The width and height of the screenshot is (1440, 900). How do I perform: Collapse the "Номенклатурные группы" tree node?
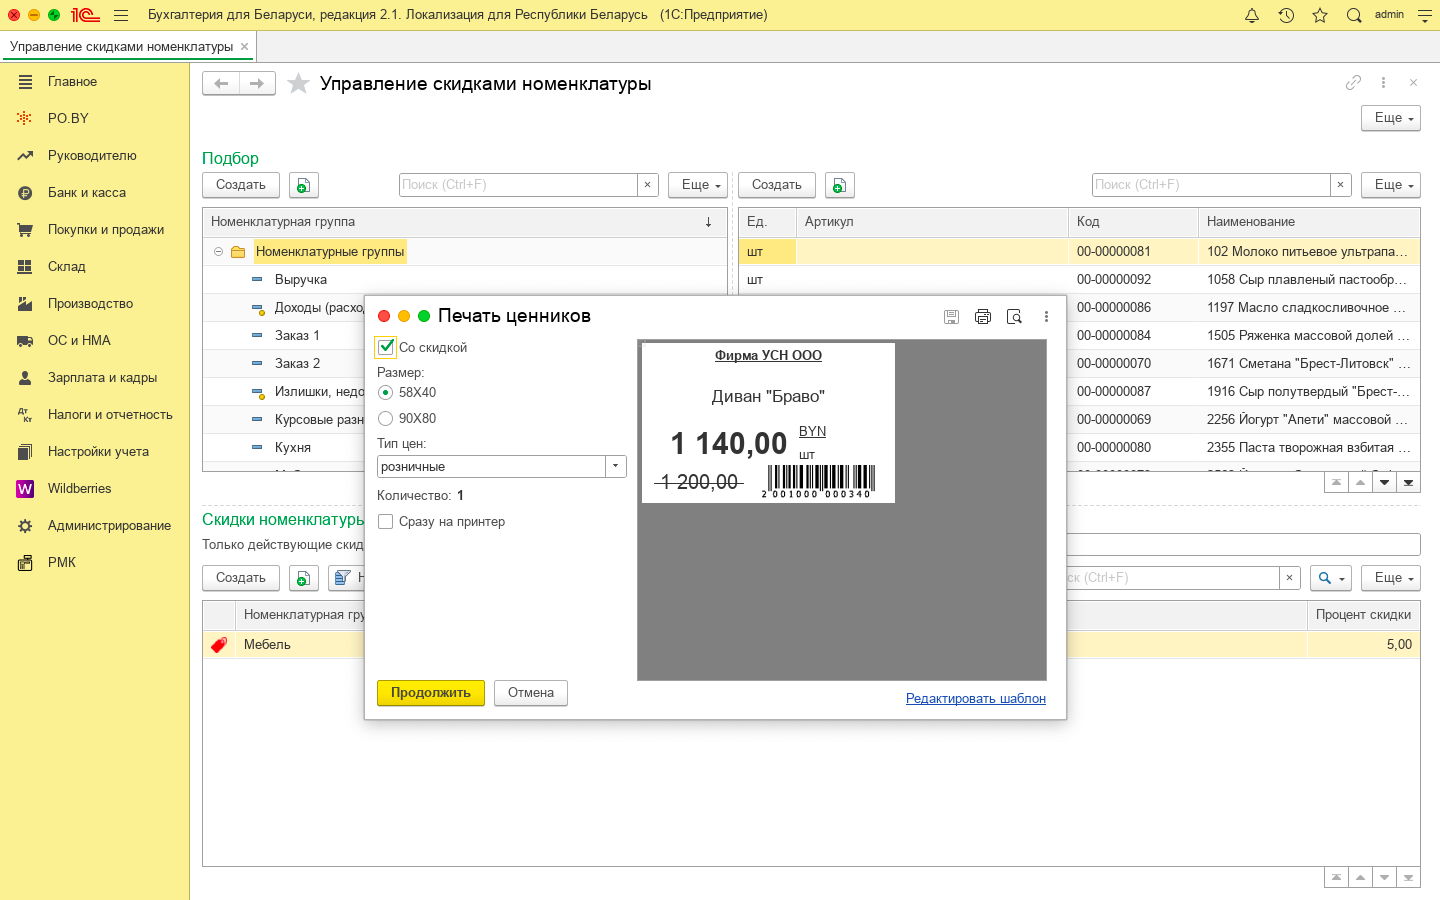218,252
